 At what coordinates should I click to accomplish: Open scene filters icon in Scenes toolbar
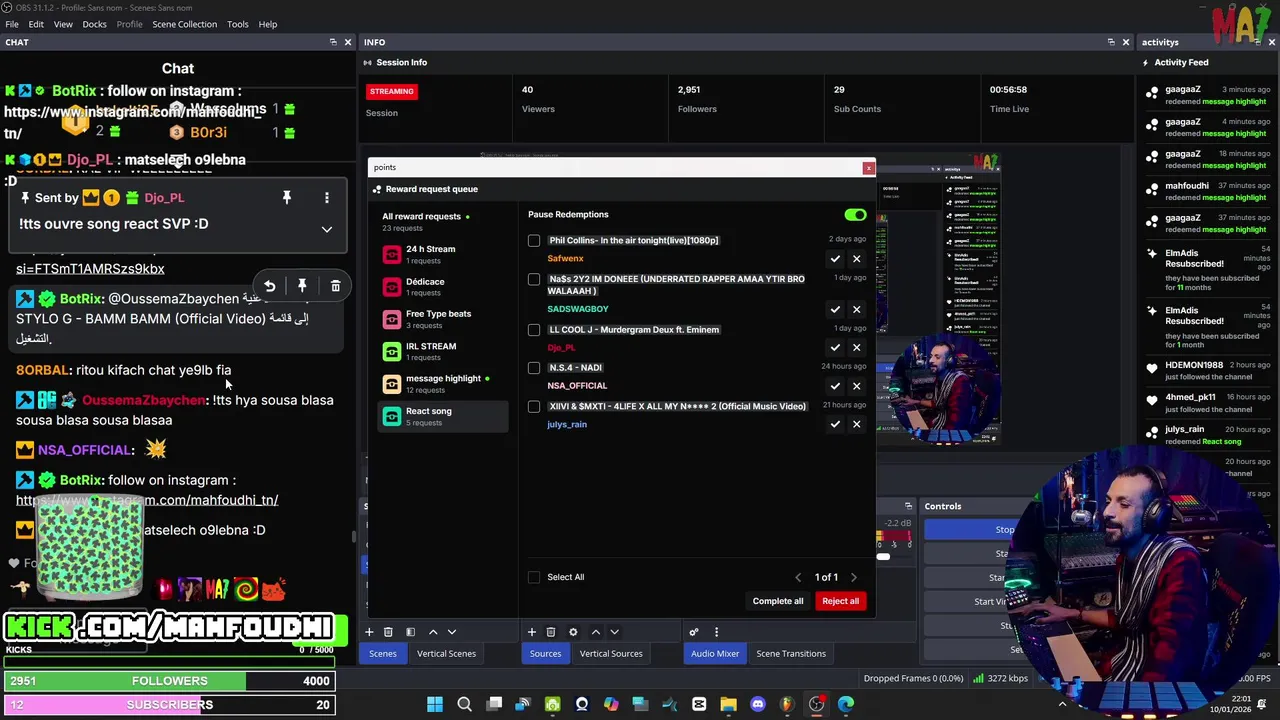410,632
